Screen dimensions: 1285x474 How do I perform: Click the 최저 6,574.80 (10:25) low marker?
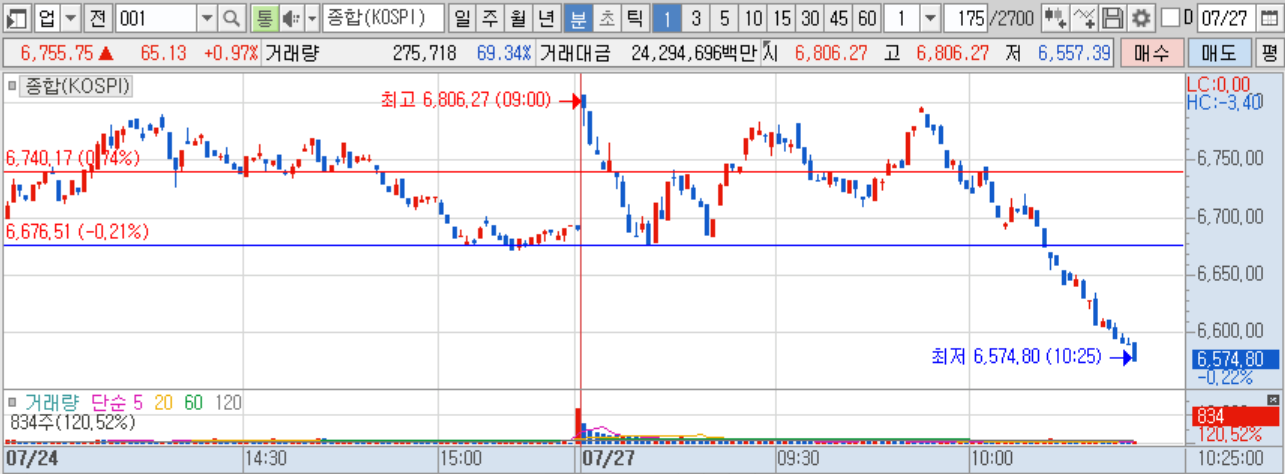coord(1016,355)
